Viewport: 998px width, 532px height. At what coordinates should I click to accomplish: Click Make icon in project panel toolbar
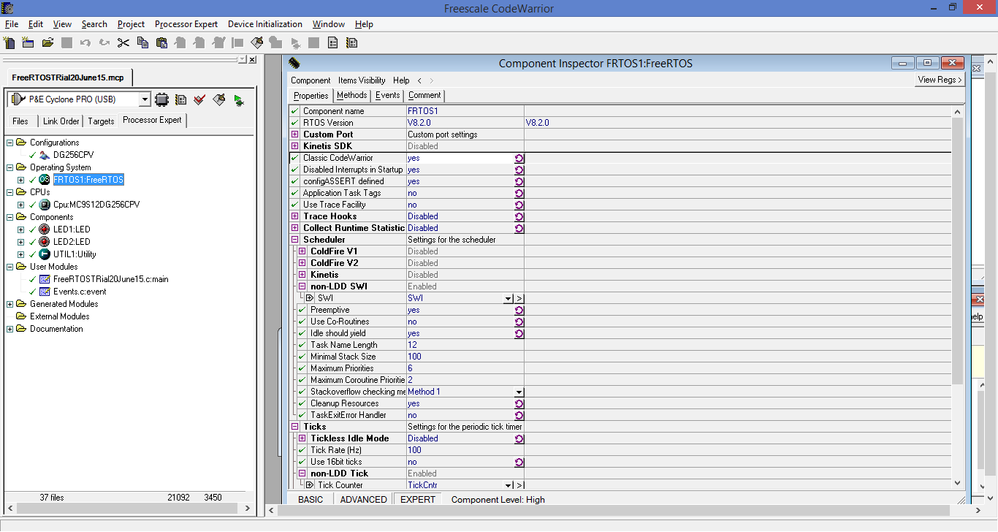click(219, 100)
